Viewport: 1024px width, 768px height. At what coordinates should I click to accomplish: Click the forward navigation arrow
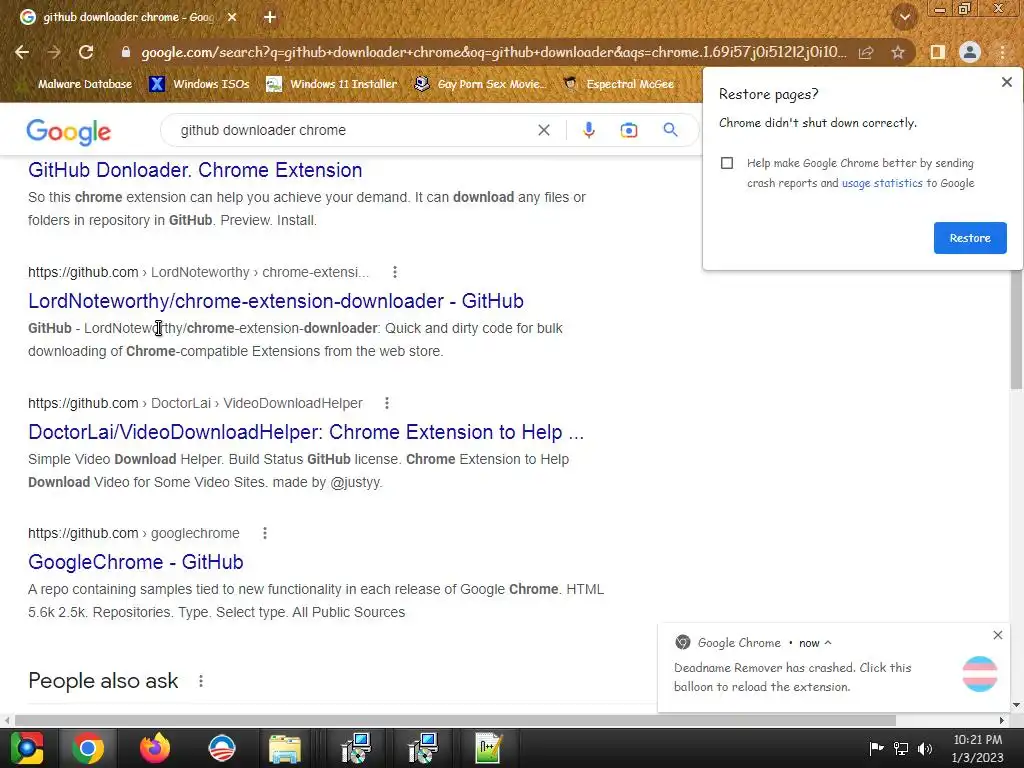coord(54,52)
